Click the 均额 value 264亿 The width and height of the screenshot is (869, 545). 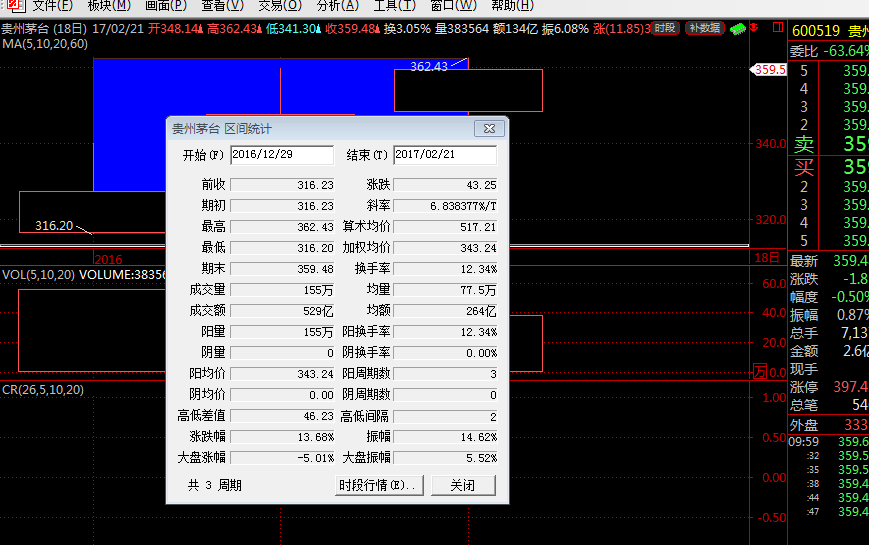[445, 311]
